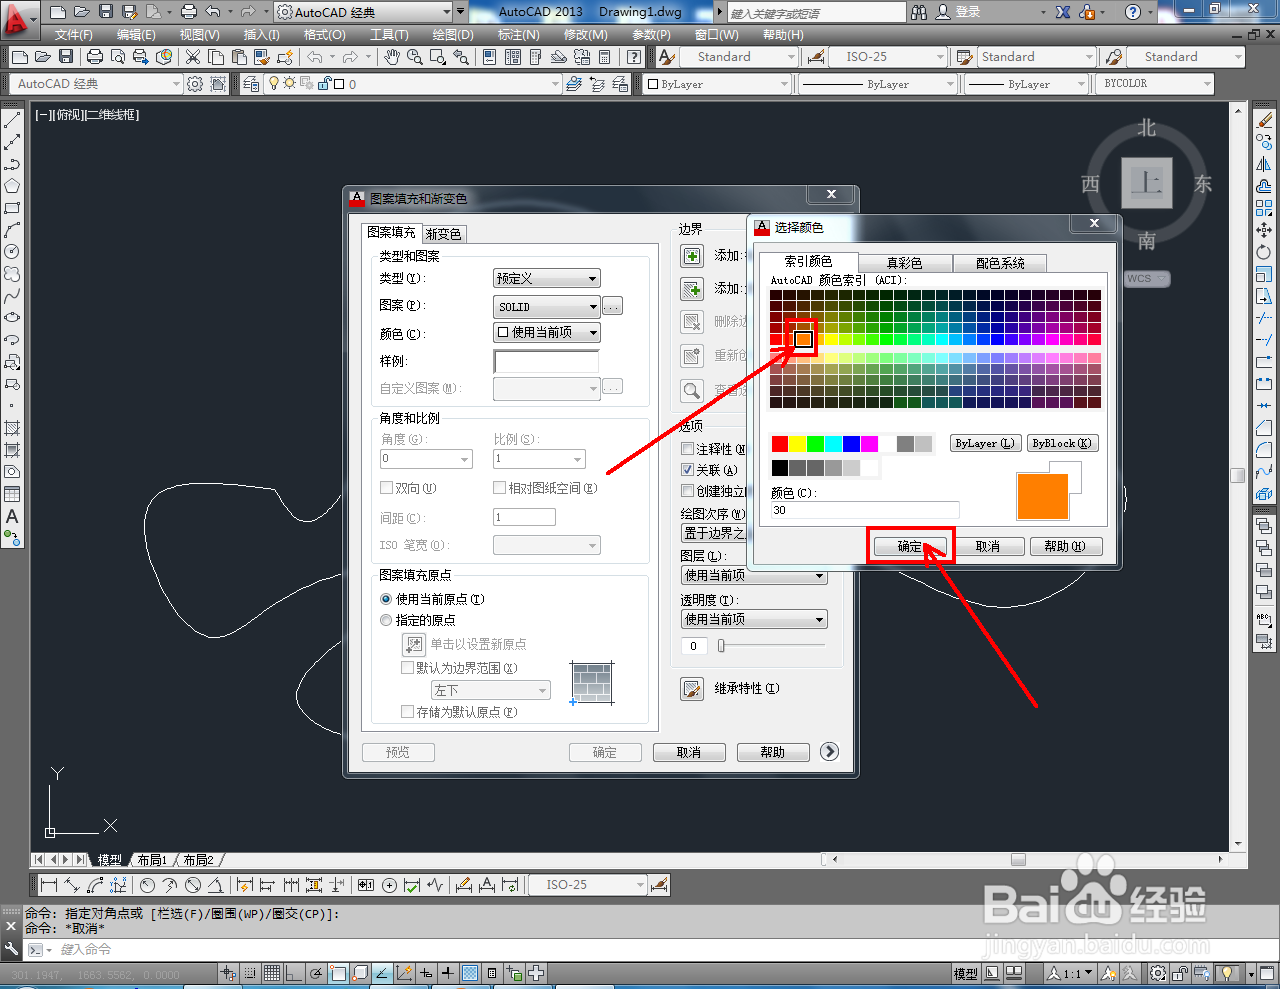Open the 修改(M) menu
Image resolution: width=1280 pixels, height=989 pixels.
click(585, 35)
